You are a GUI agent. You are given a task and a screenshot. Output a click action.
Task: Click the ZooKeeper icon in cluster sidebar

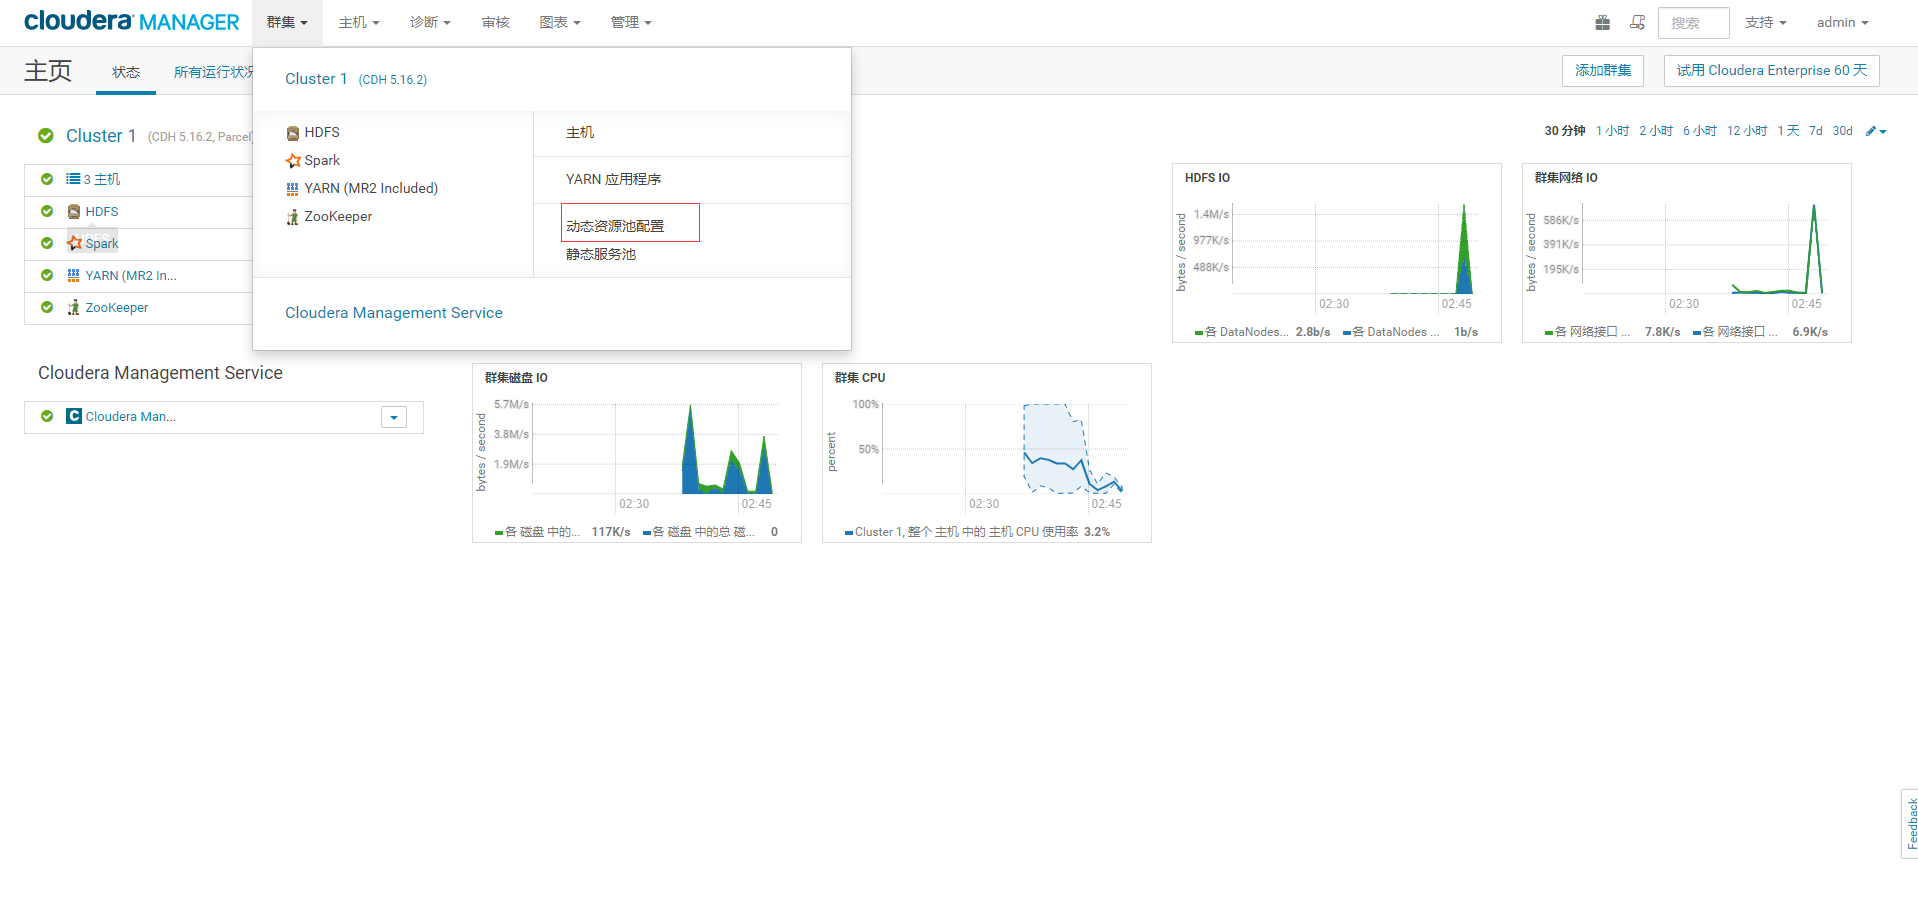click(74, 307)
